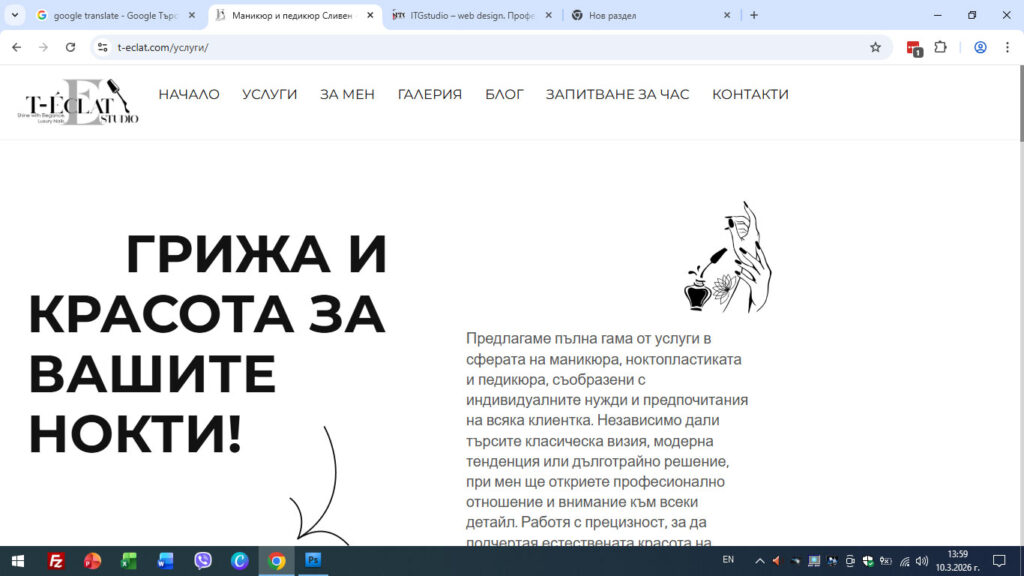Image resolution: width=1024 pixels, height=576 pixels.
Task: Open the Chrome extensions puzzle icon
Action: tap(940, 47)
